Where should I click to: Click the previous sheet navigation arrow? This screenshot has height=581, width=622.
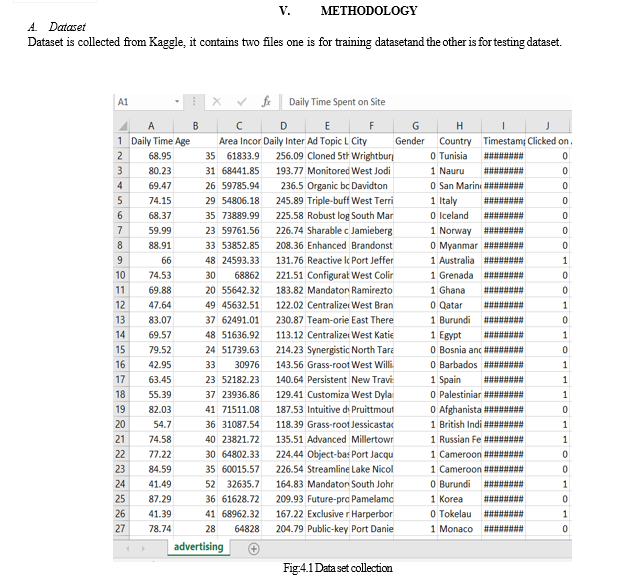(x=127, y=548)
